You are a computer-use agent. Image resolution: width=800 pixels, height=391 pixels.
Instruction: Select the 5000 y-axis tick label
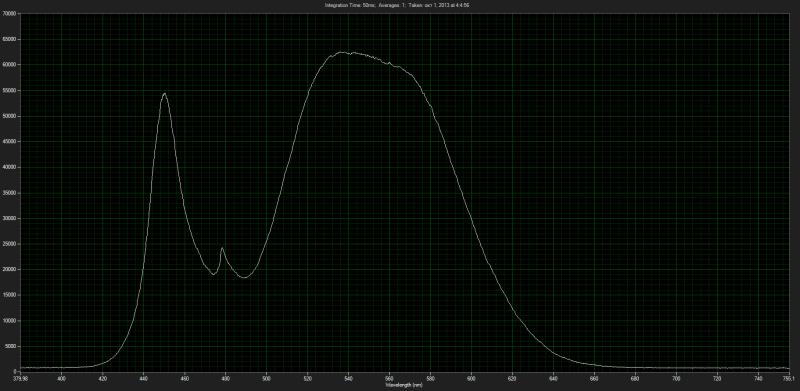pyautogui.click(x=11, y=346)
